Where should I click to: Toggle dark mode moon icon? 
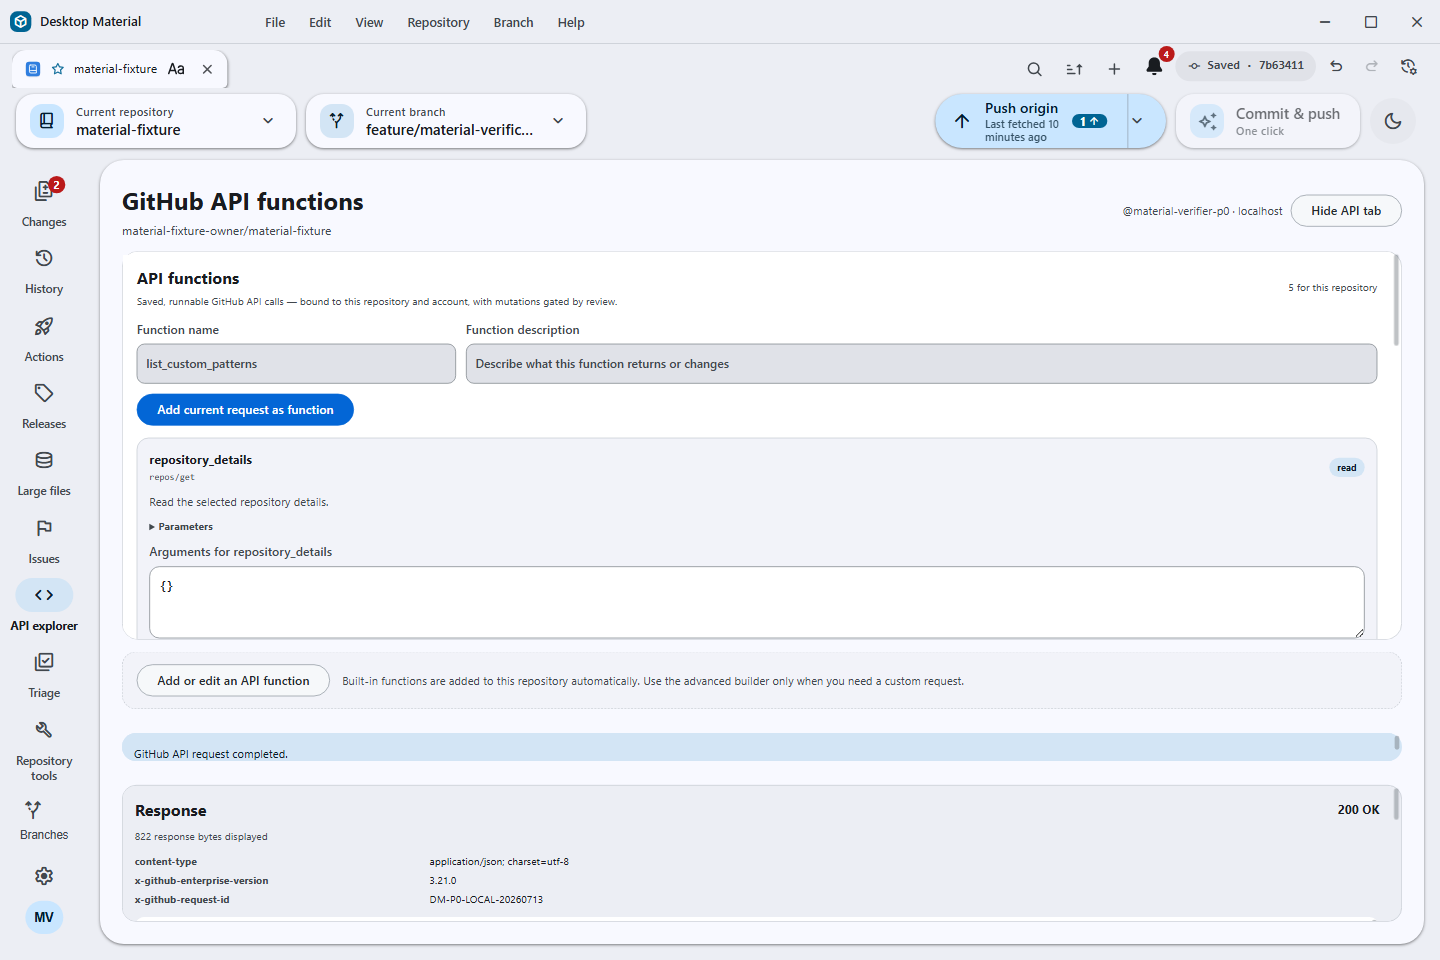(x=1393, y=121)
